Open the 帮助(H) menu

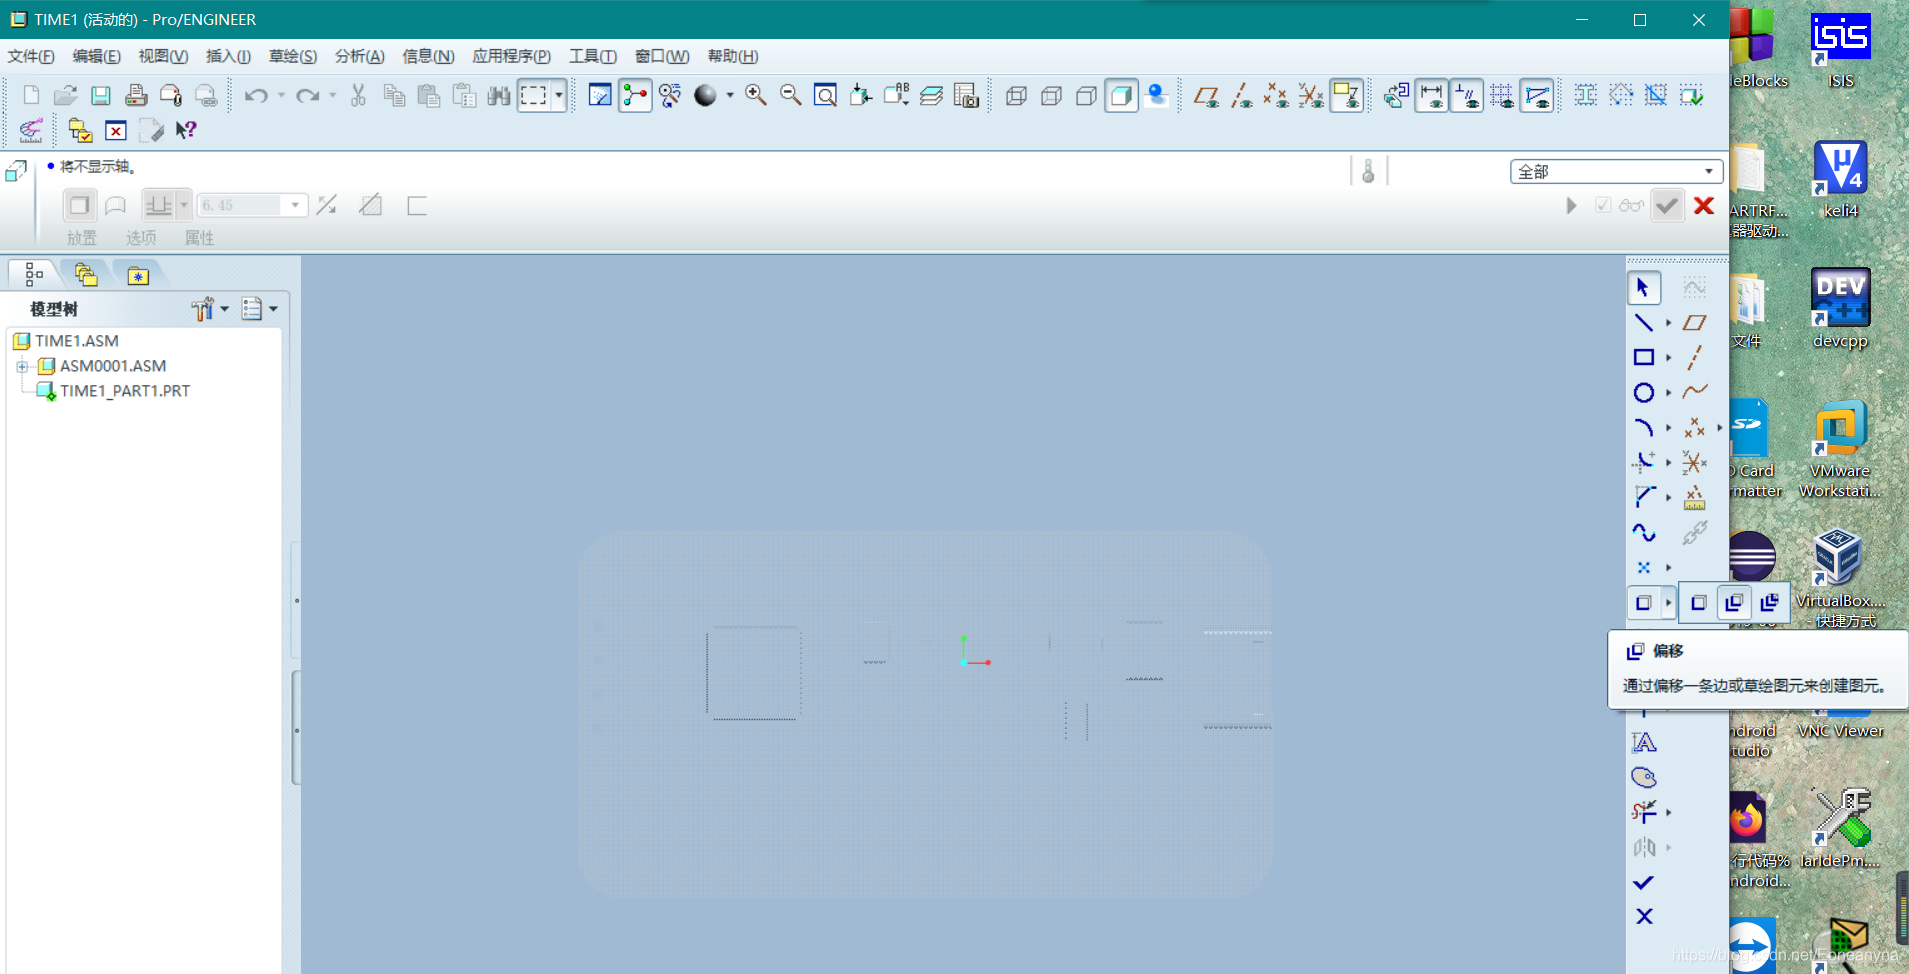point(732,56)
